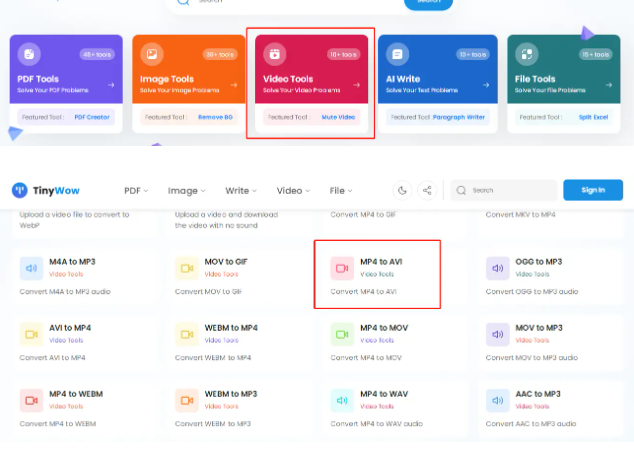The image size is (634, 468).
Task: Expand the PDF dropdown menu
Action: click(x=136, y=191)
